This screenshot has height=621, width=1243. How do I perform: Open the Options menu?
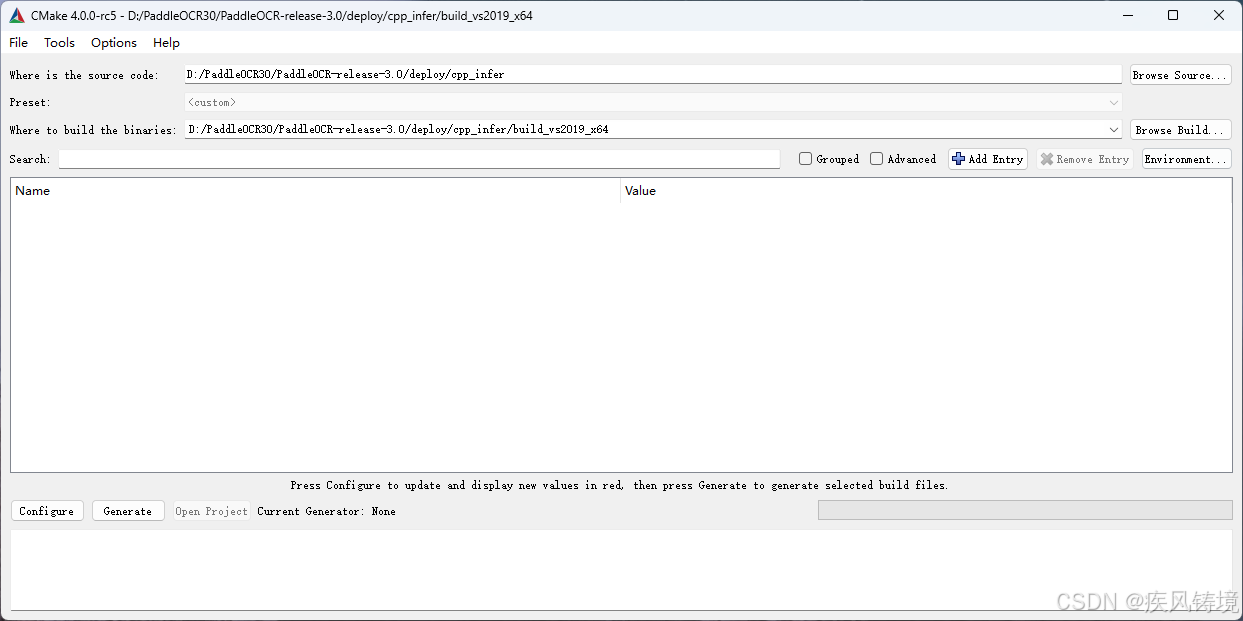click(114, 42)
